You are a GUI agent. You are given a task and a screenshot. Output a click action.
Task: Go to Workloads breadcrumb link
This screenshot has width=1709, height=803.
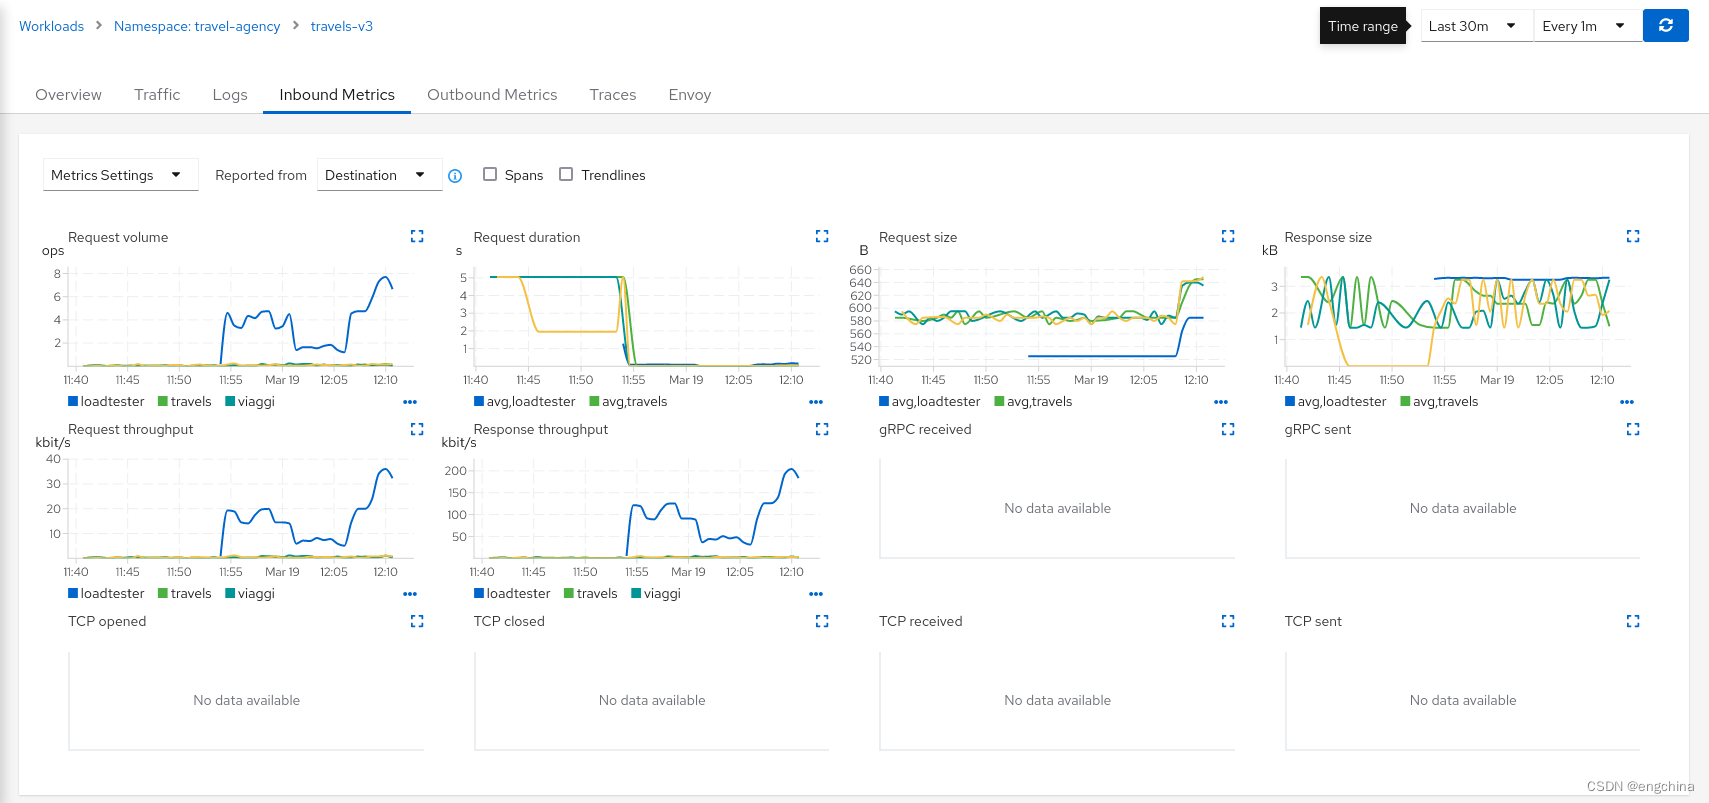(51, 26)
